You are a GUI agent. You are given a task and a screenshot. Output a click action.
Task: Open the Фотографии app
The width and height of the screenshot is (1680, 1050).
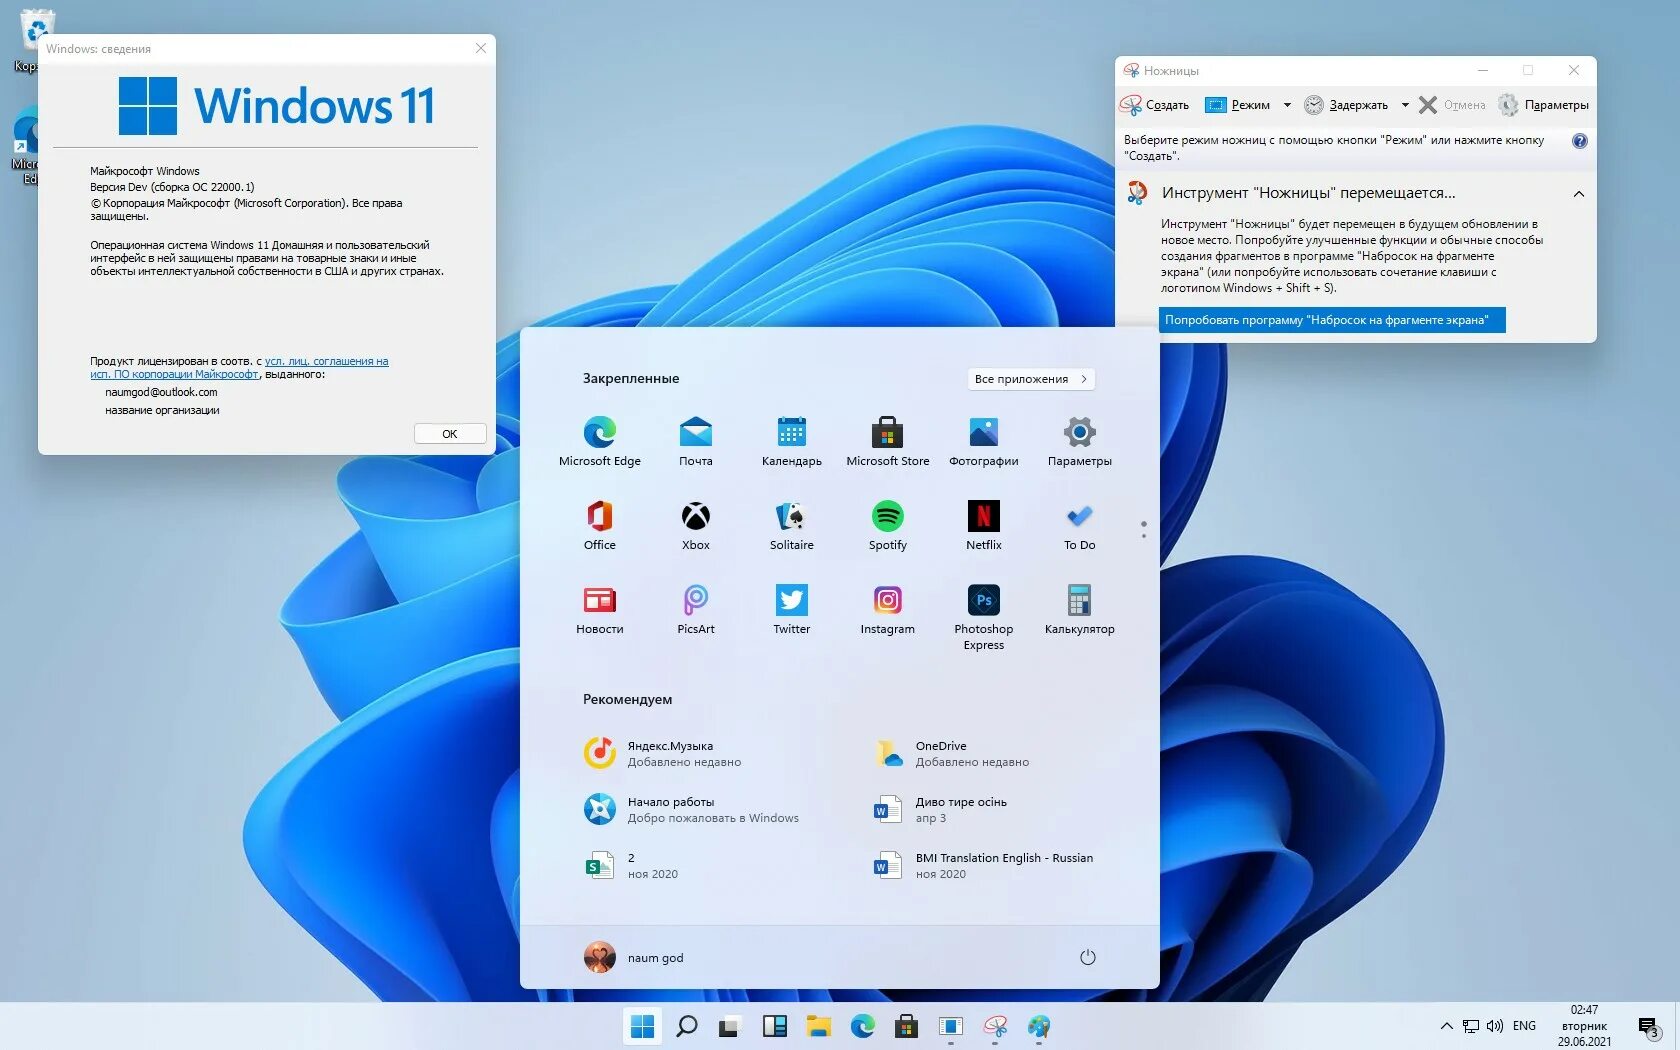tap(983, 441)
